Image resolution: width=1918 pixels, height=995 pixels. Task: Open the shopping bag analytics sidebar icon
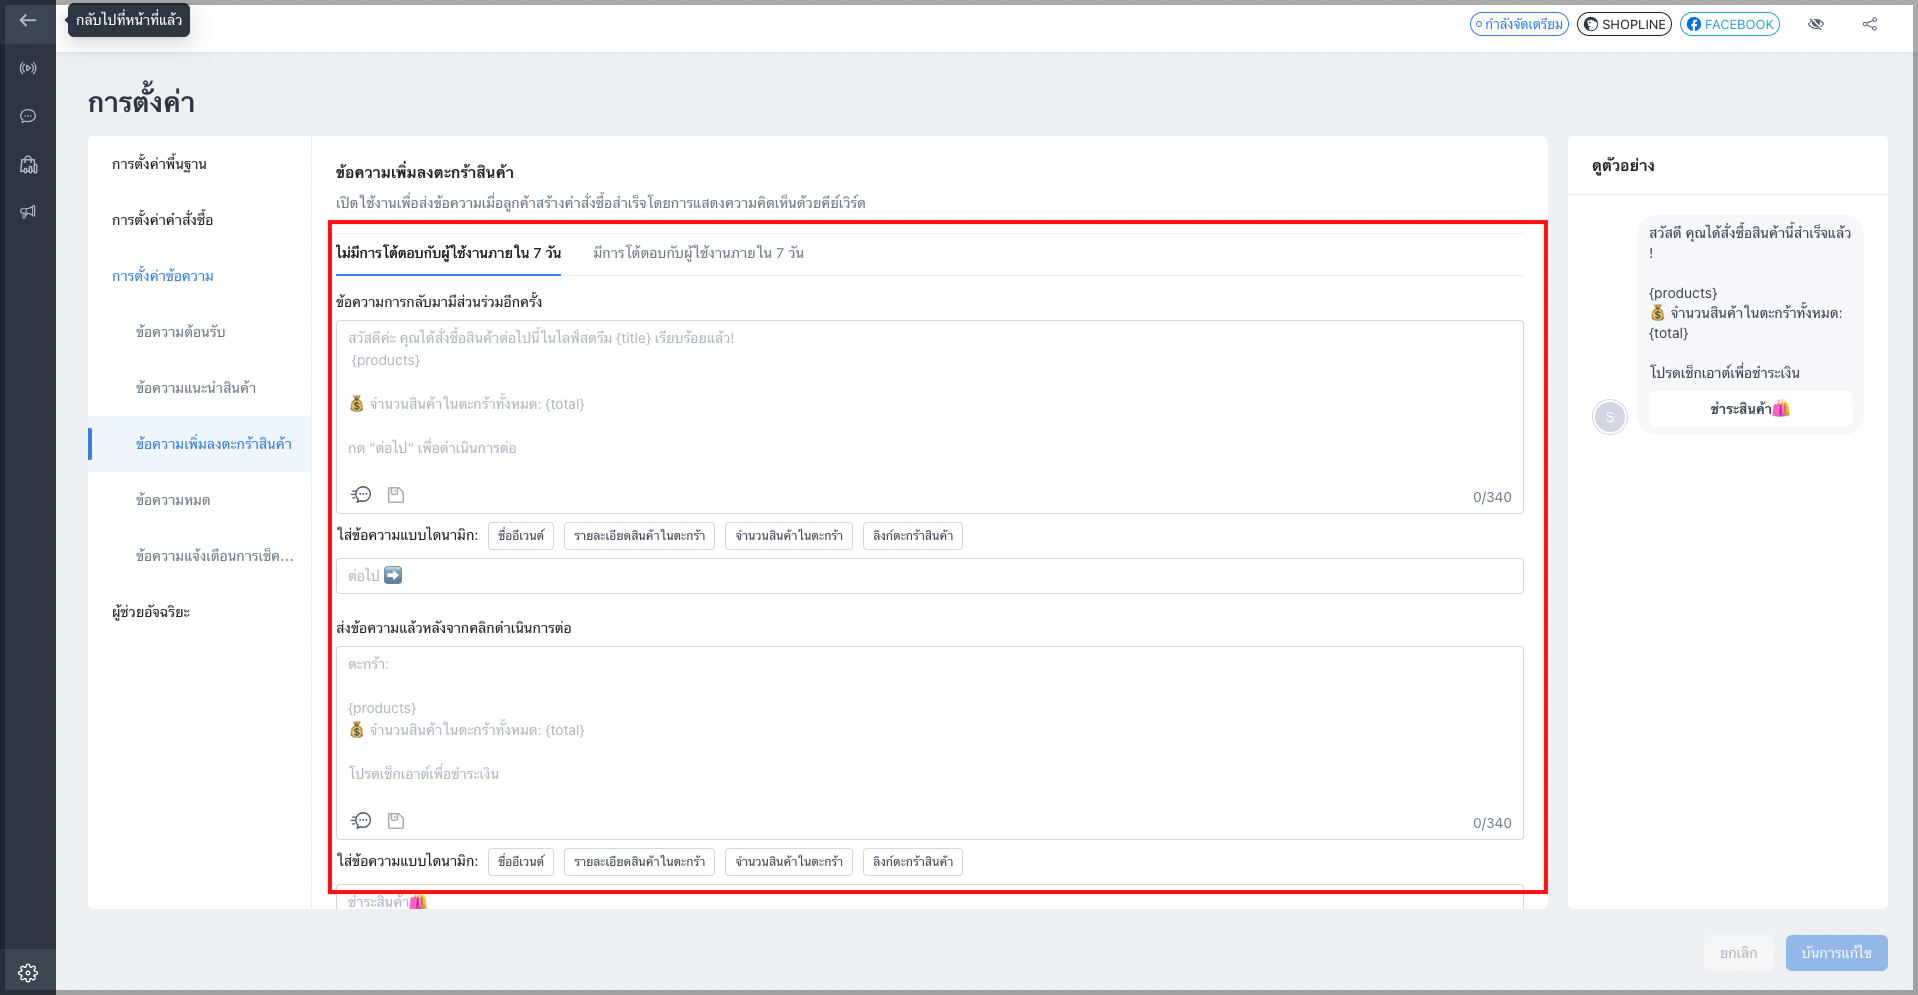coord(28,164)
